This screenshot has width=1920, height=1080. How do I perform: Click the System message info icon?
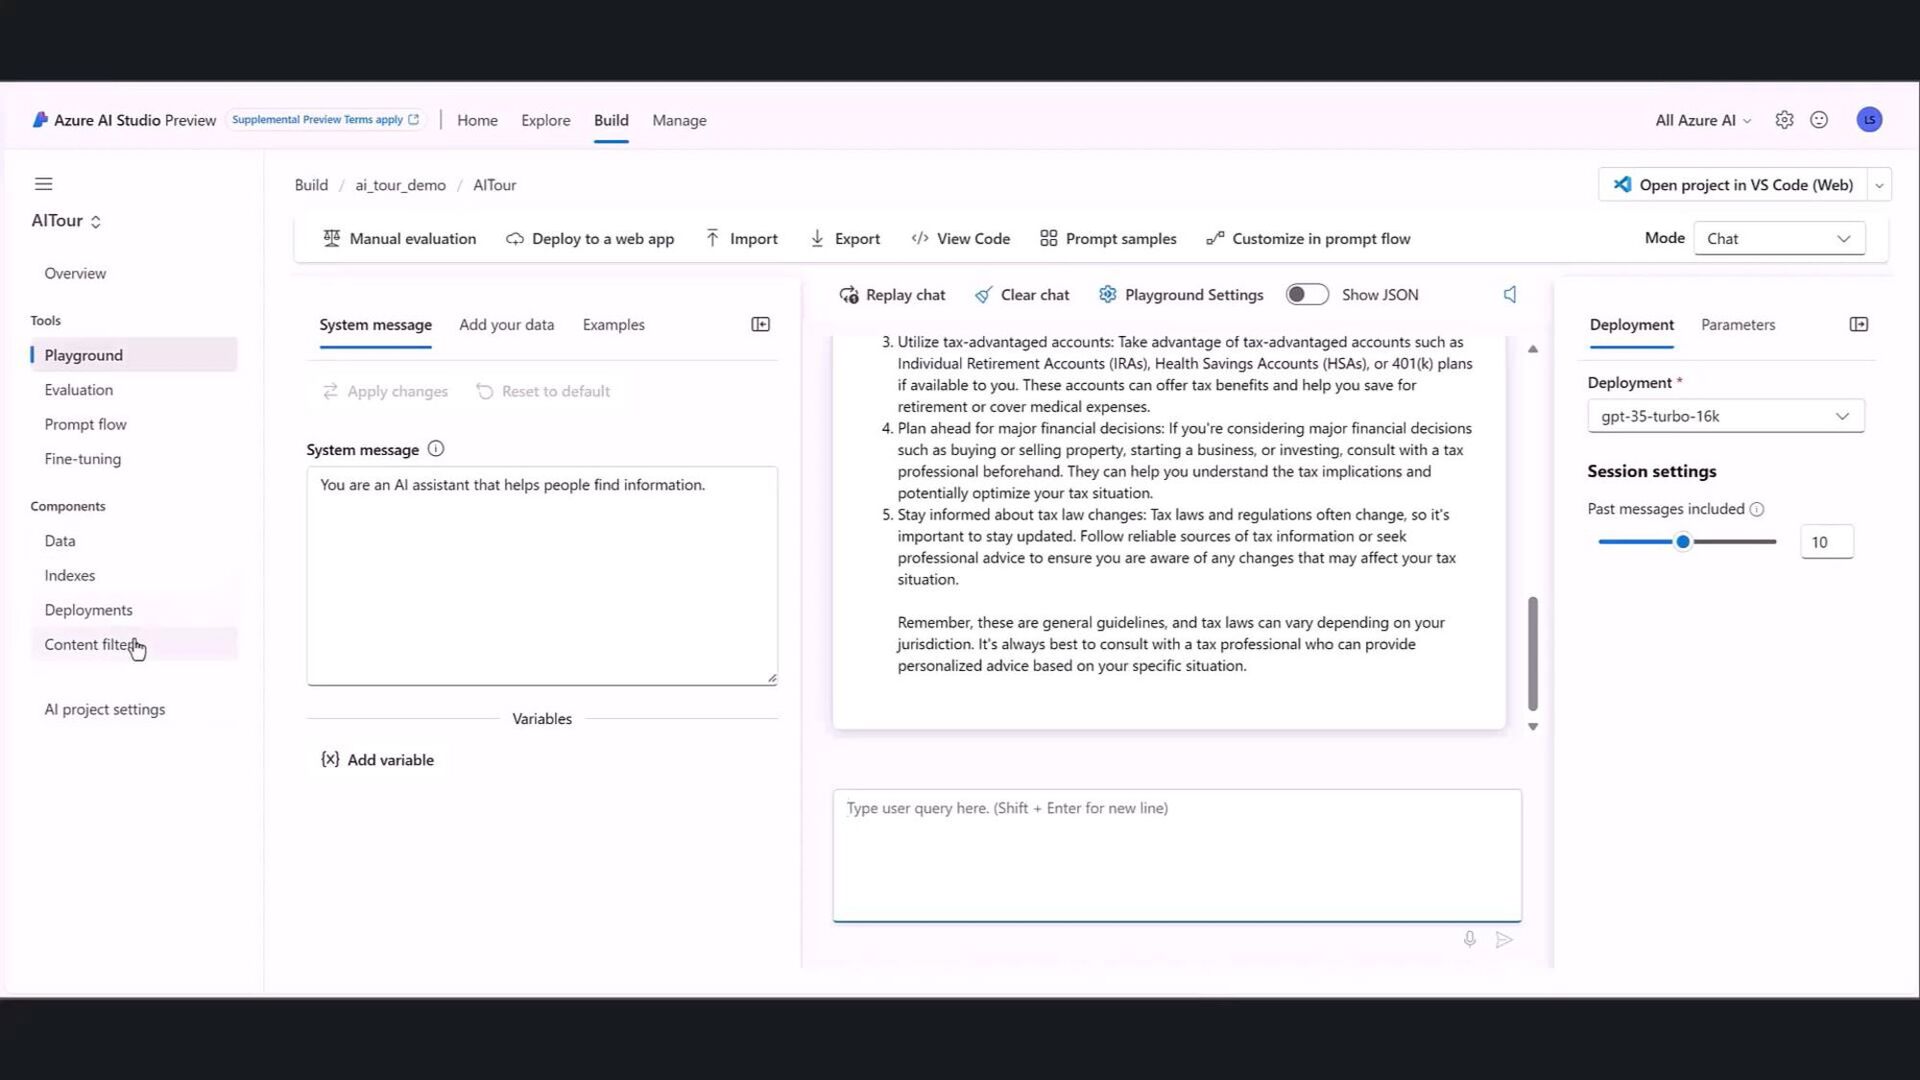pyautogui.click(x=436, y=449)
